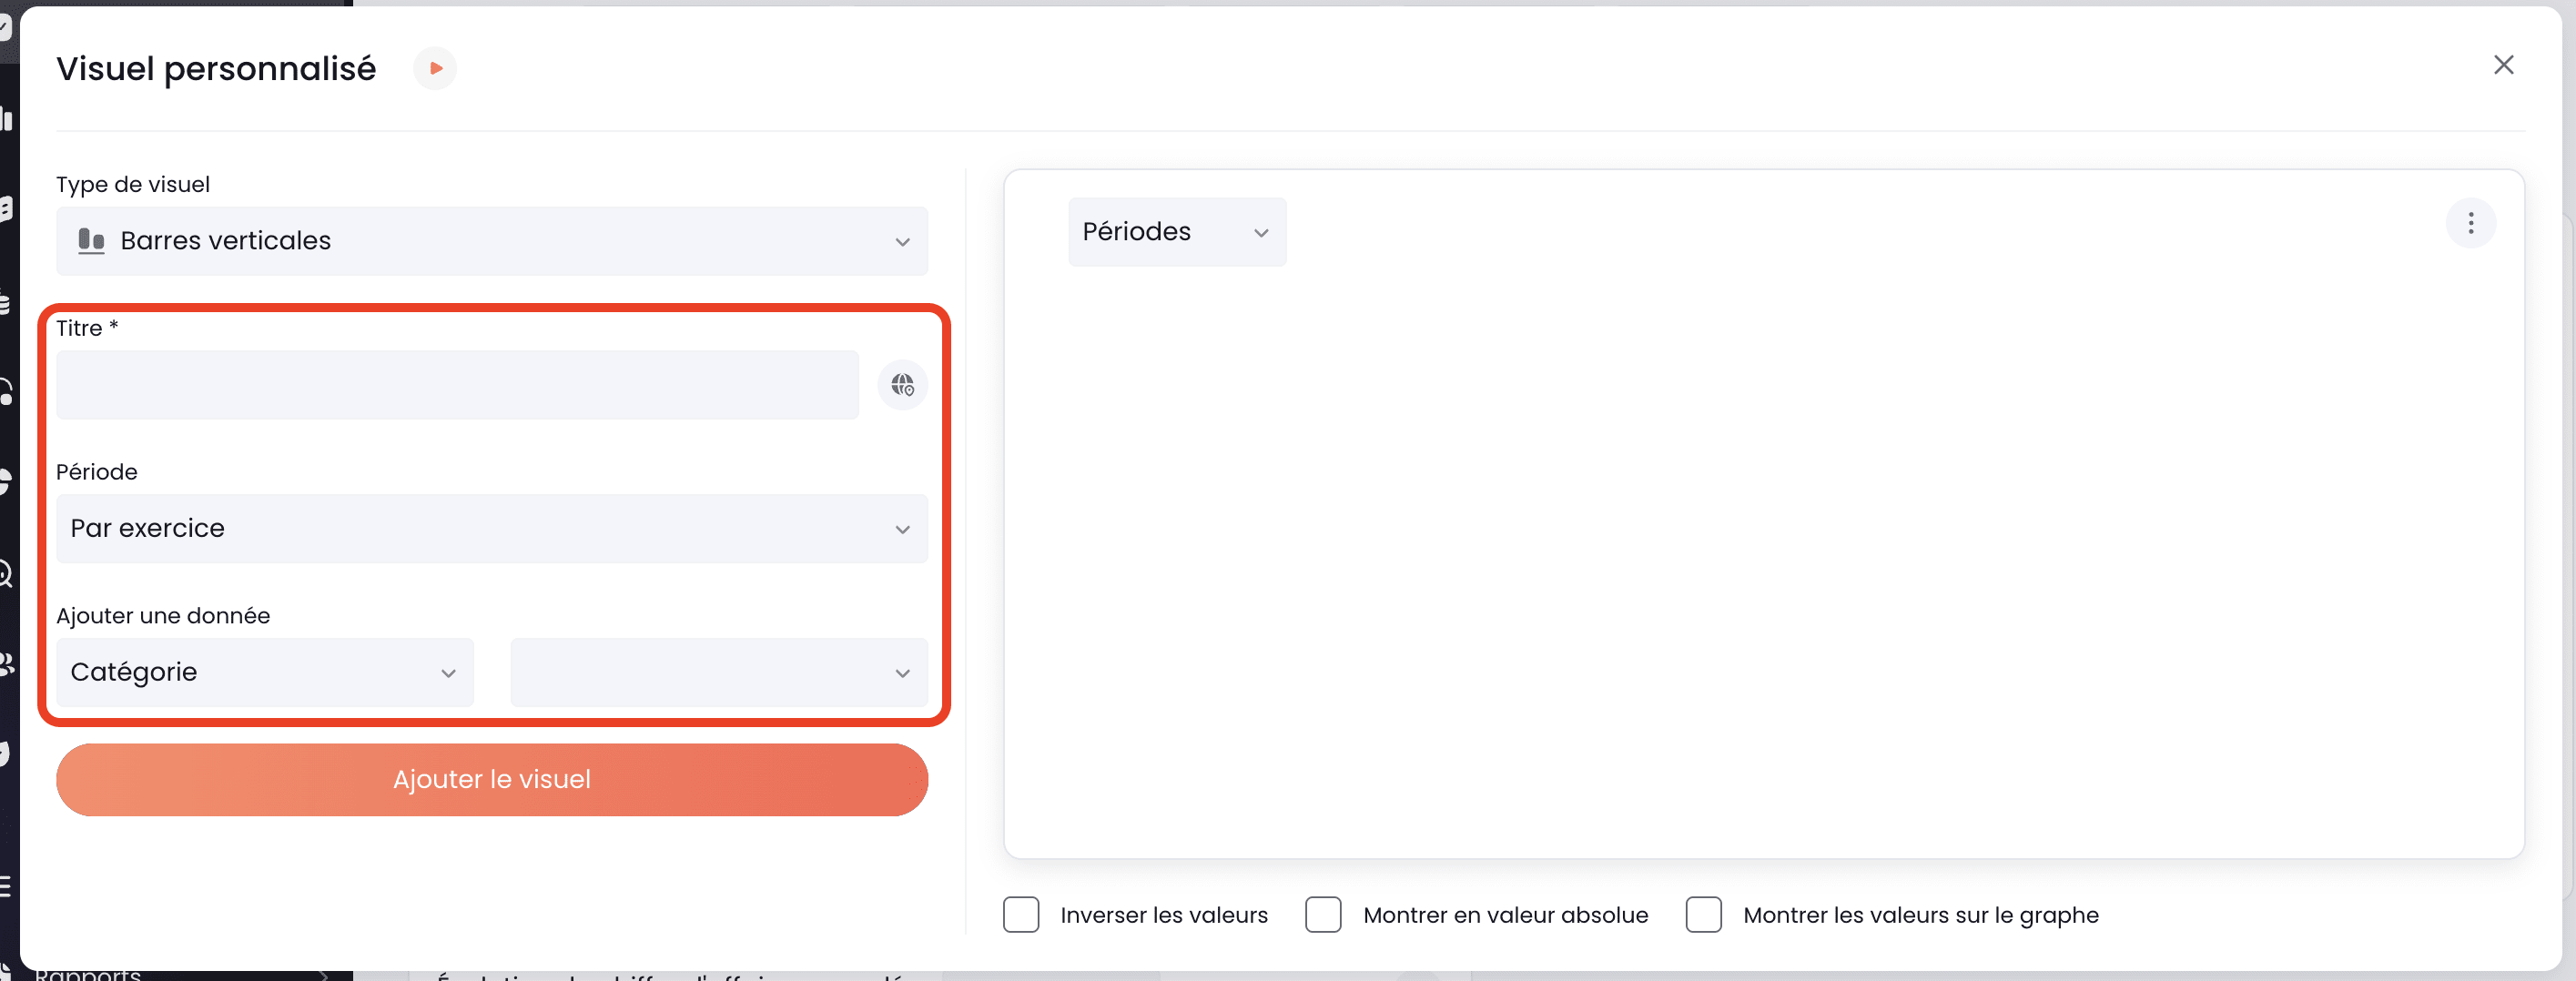Enable Montrer en valeur absolue checkbox
Image resolution: width=2576 pixels, height=981 pixels.
pos(1323,915)
